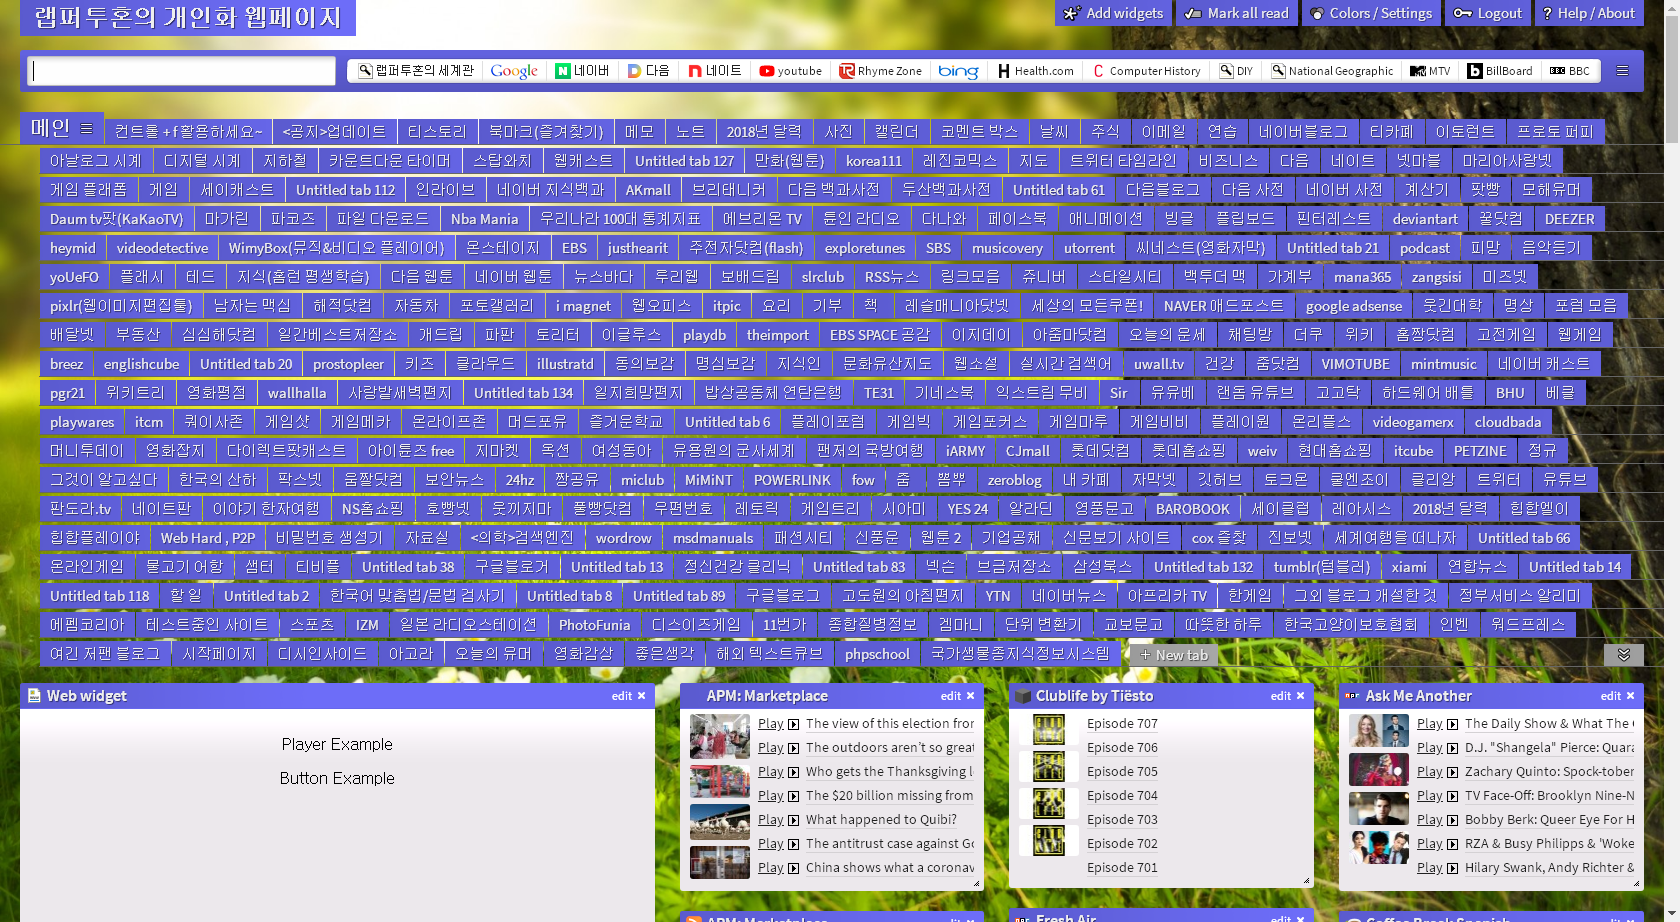Select National Geographic search option

pyautogui.click(x=1332, y=71)
